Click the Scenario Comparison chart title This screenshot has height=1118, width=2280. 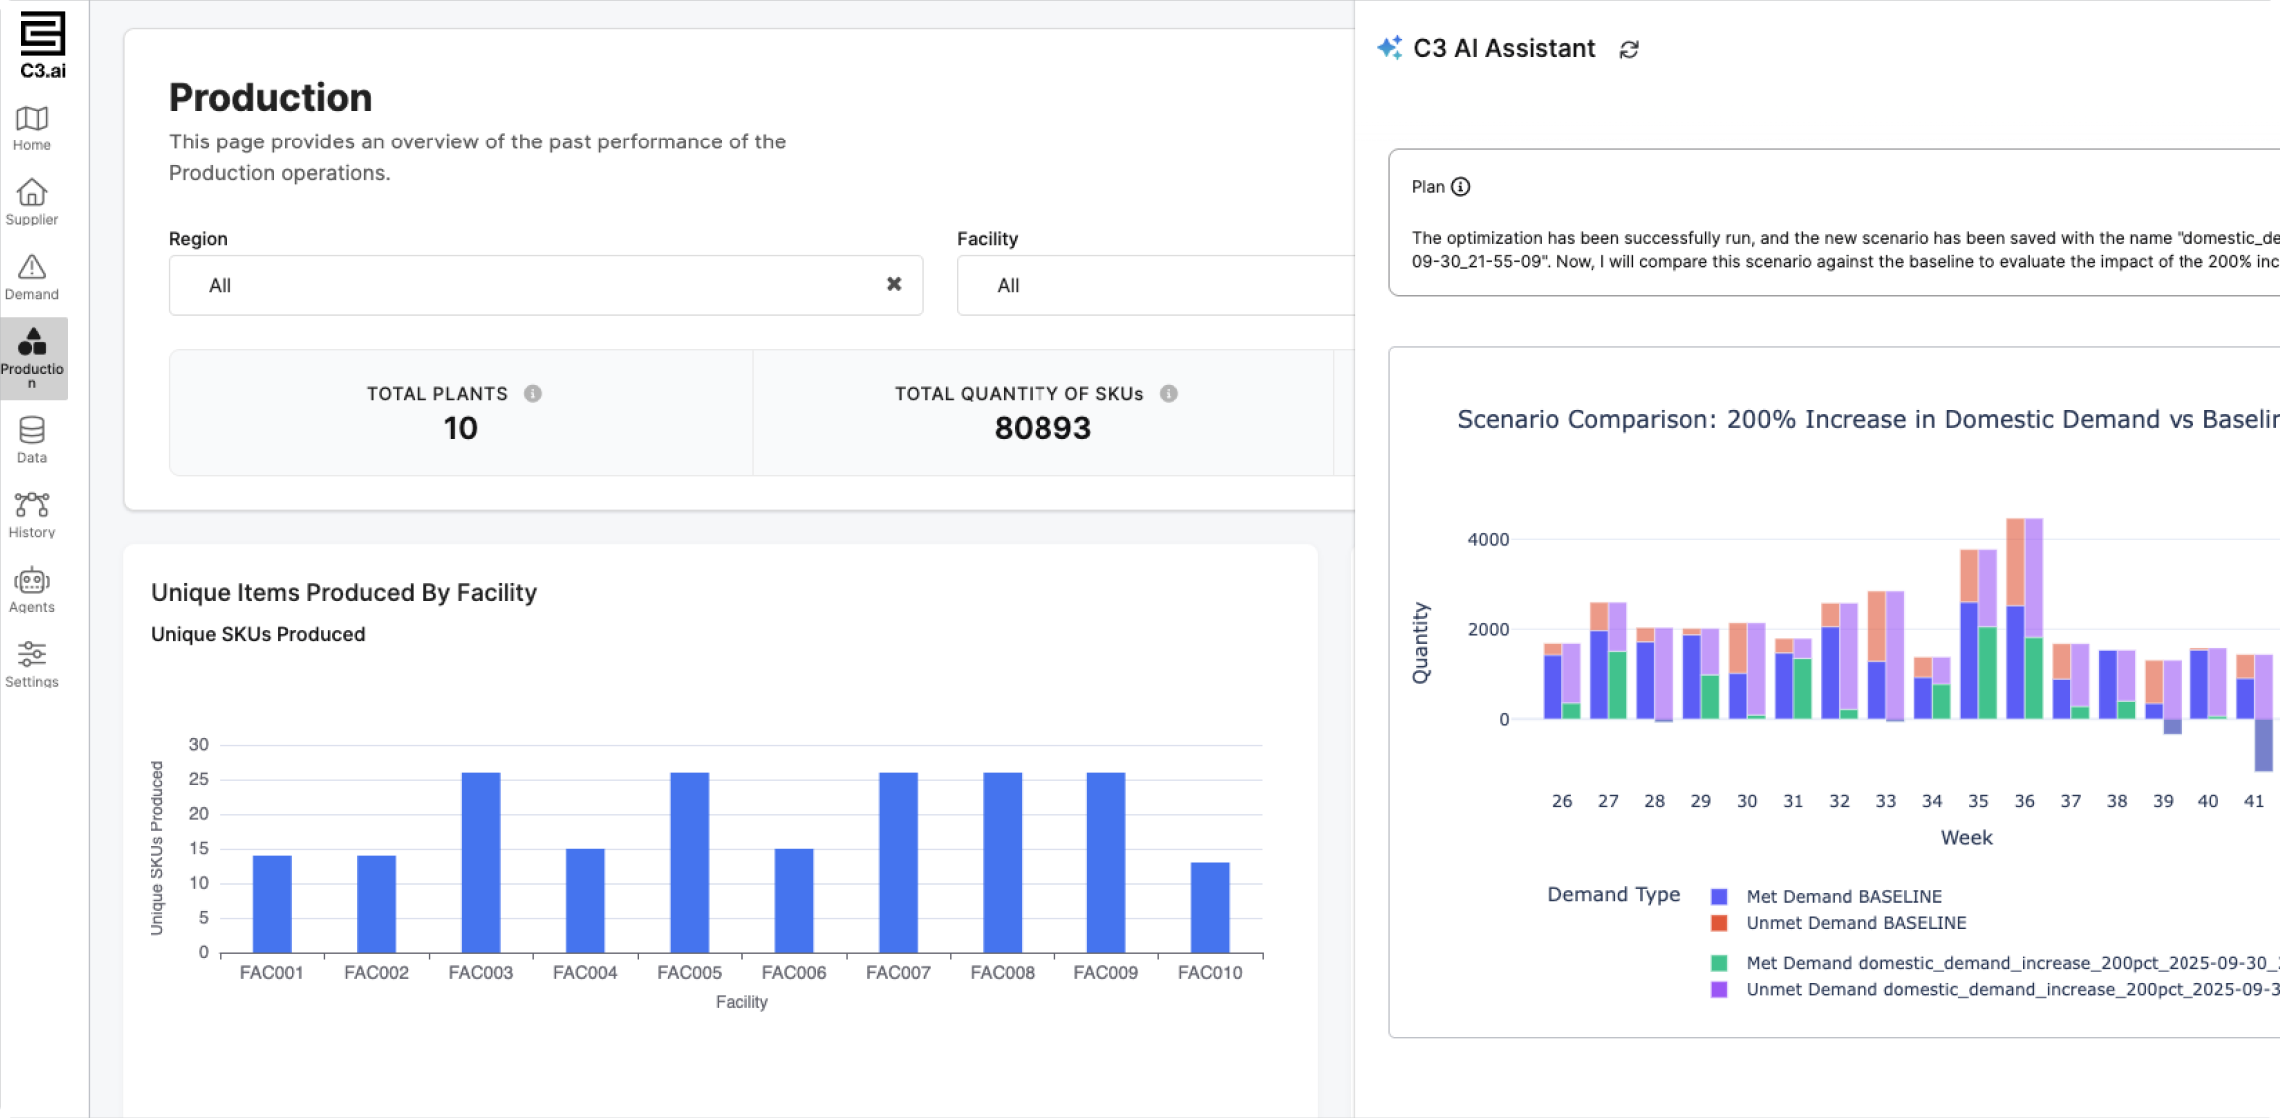coord(1868,419)
